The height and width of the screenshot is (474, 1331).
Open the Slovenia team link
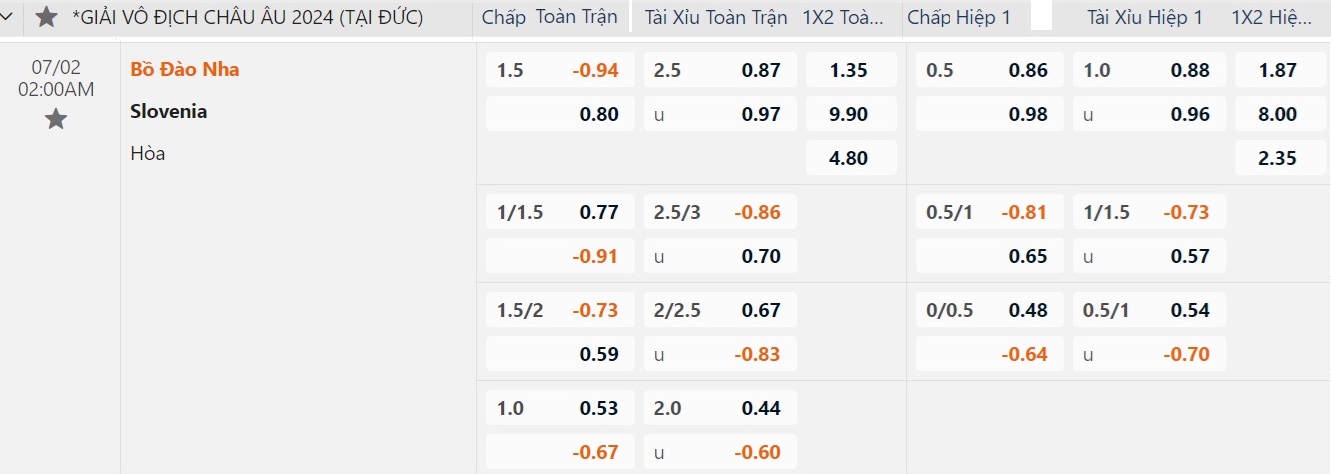pos(169,112)
